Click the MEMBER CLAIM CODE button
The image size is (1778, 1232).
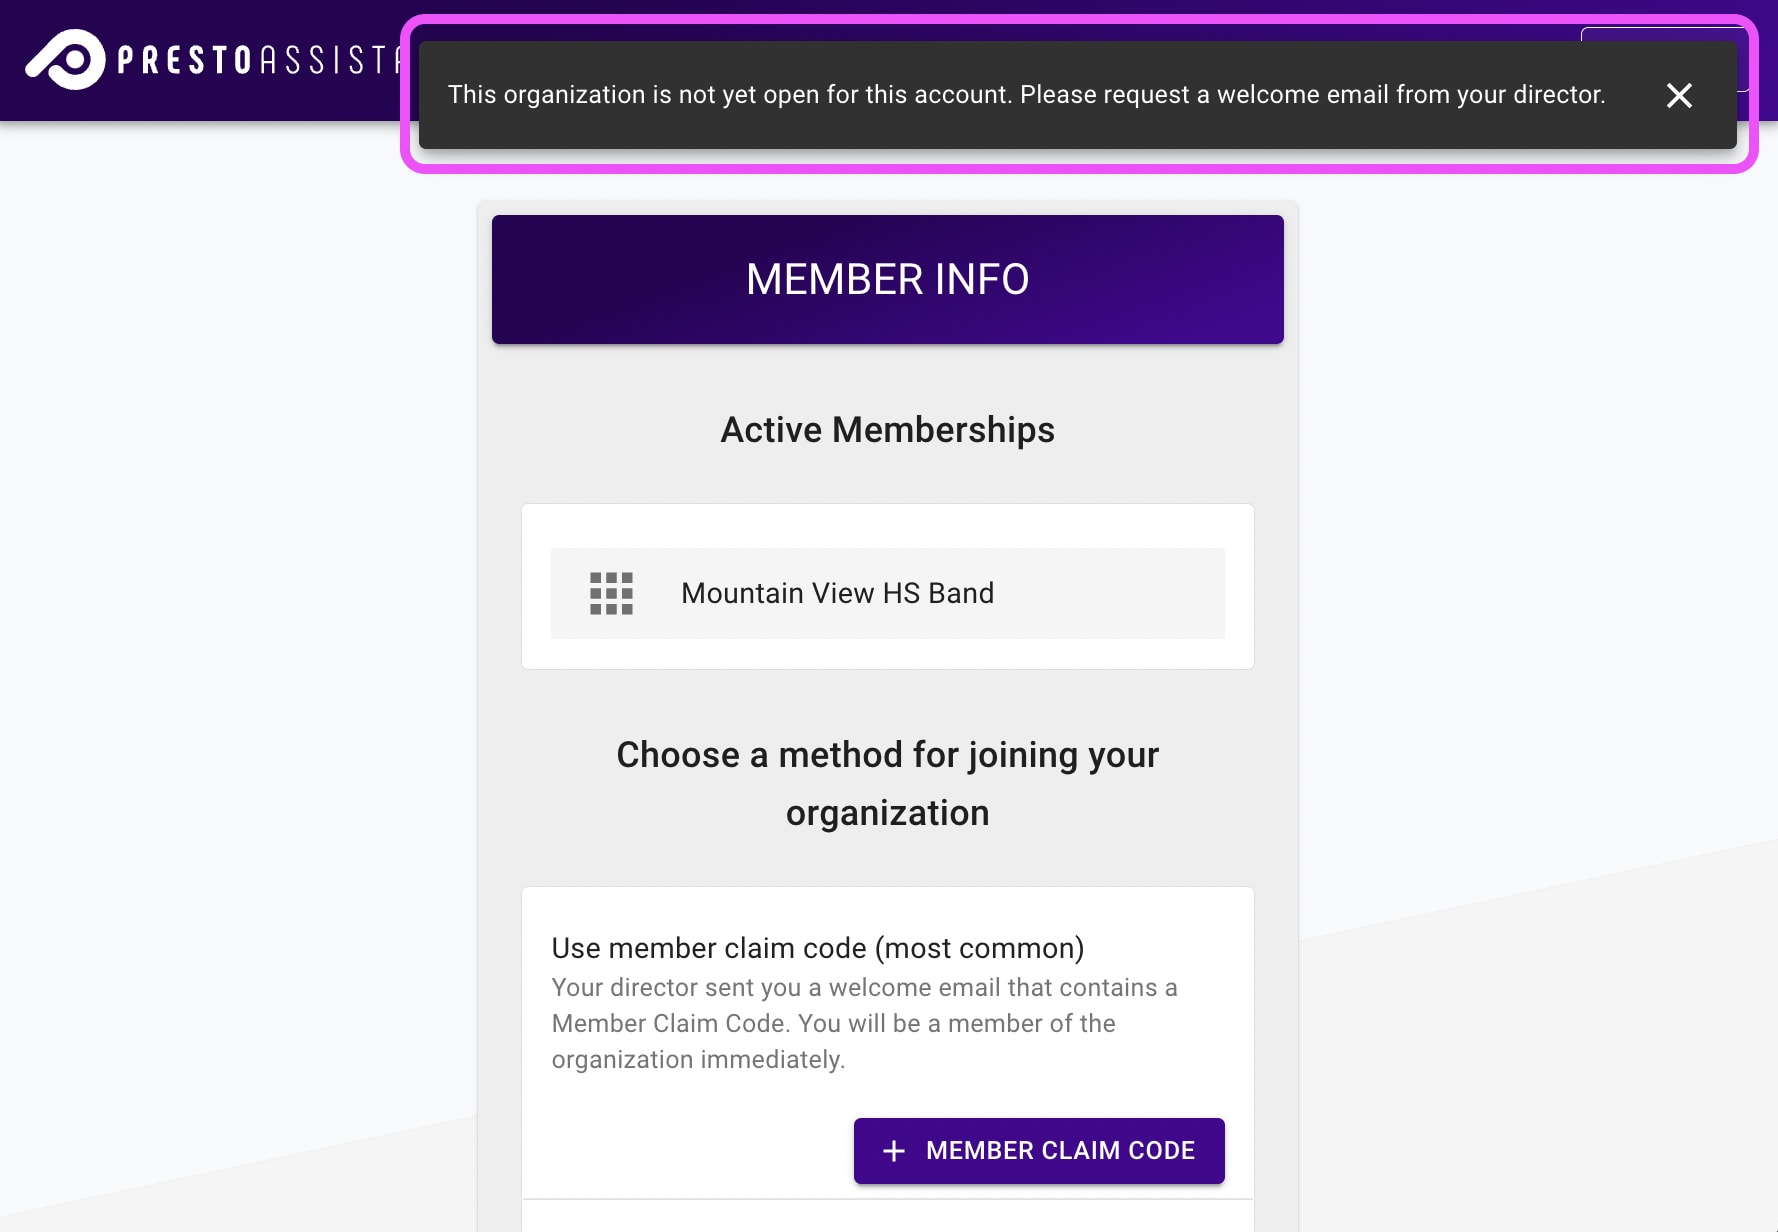tap(1038, 1150)
